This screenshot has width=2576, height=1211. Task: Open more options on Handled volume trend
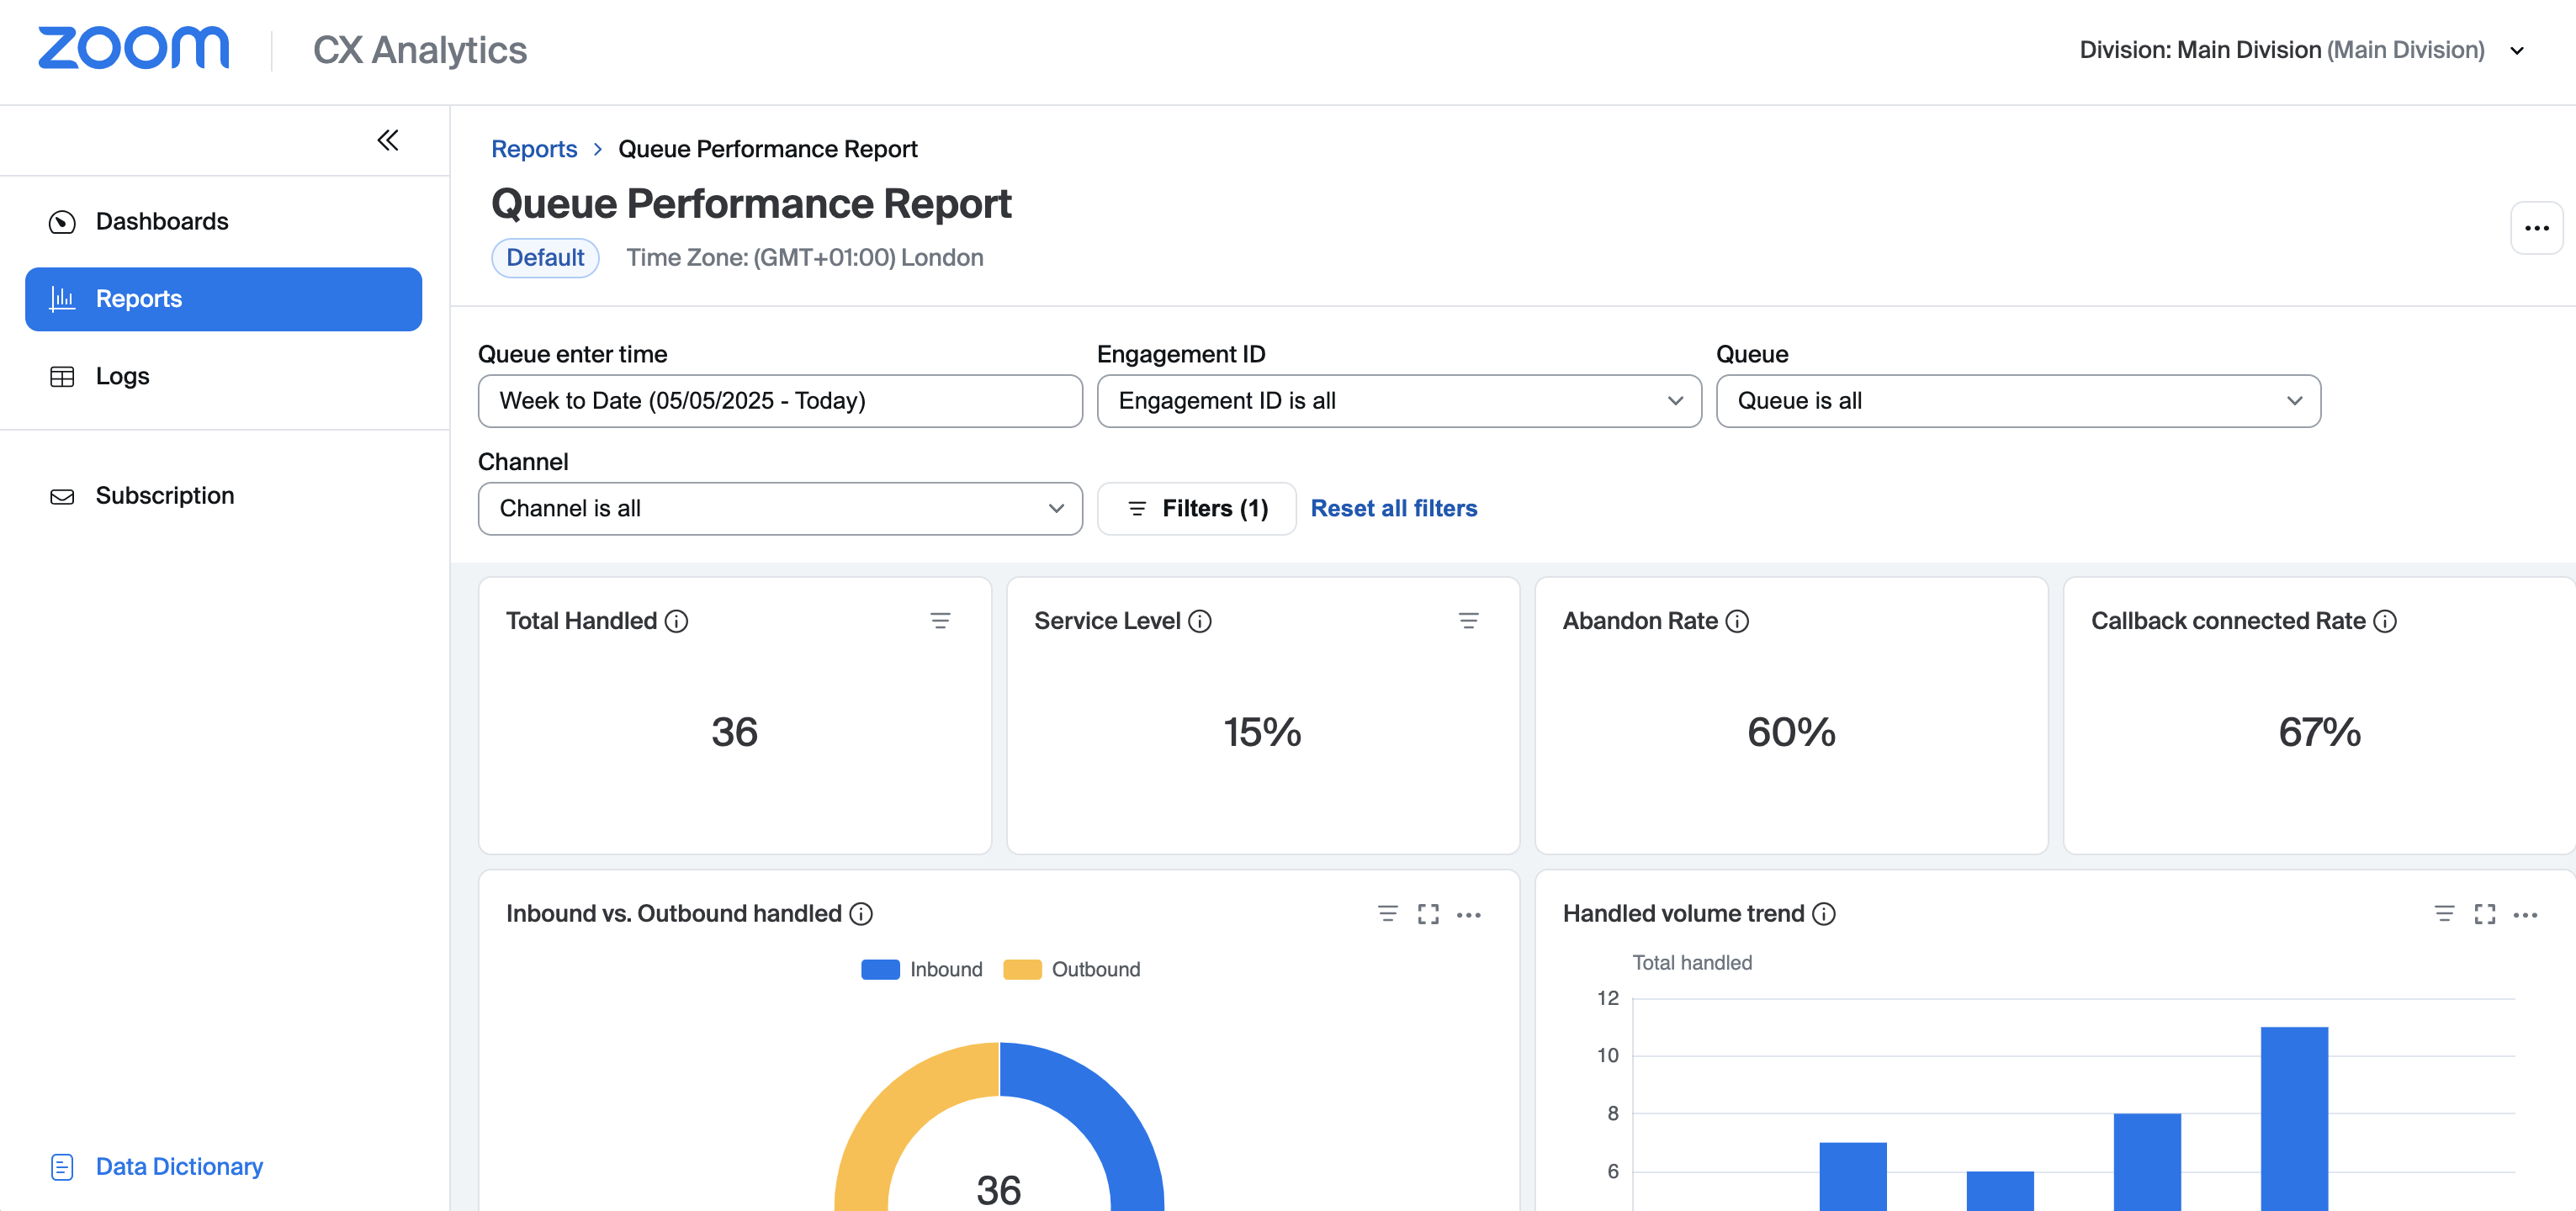click(2525, 914)
